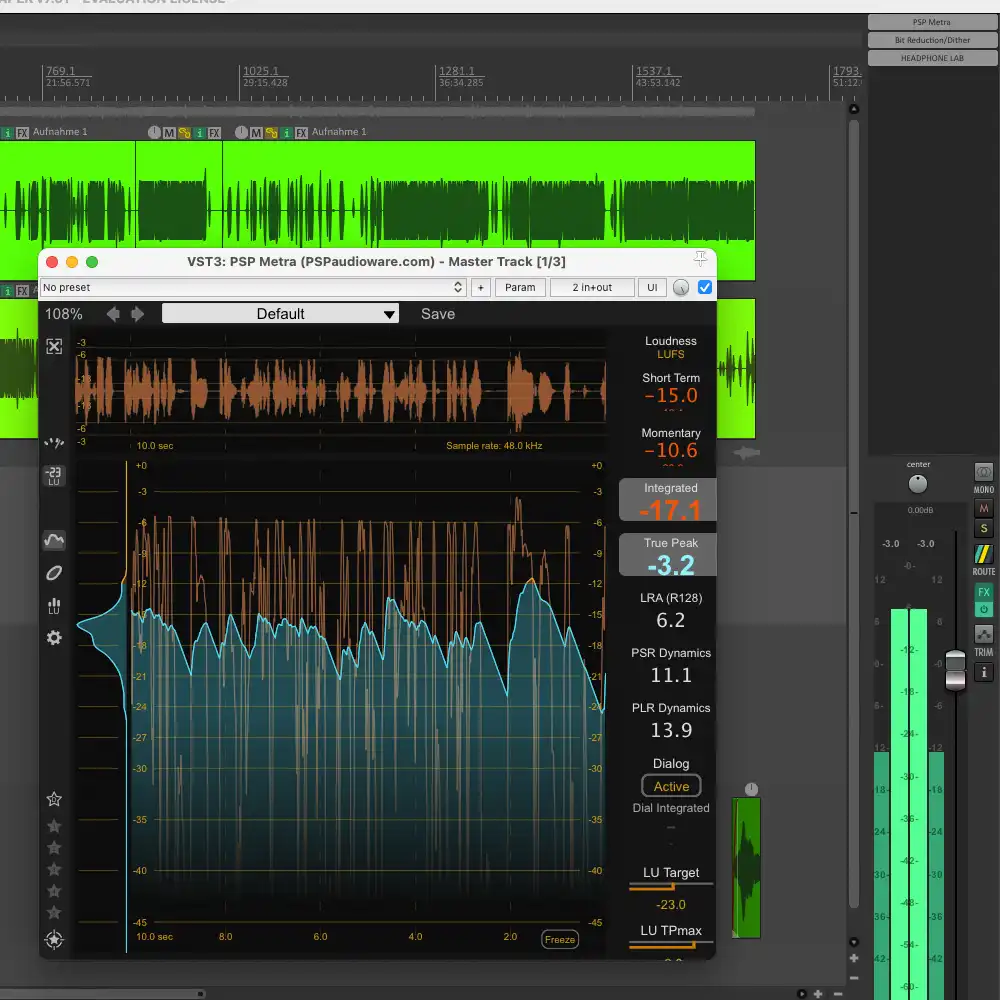Open the master ROUTE button
This screenshot has width=1000, height=1000.
[983, 555]
